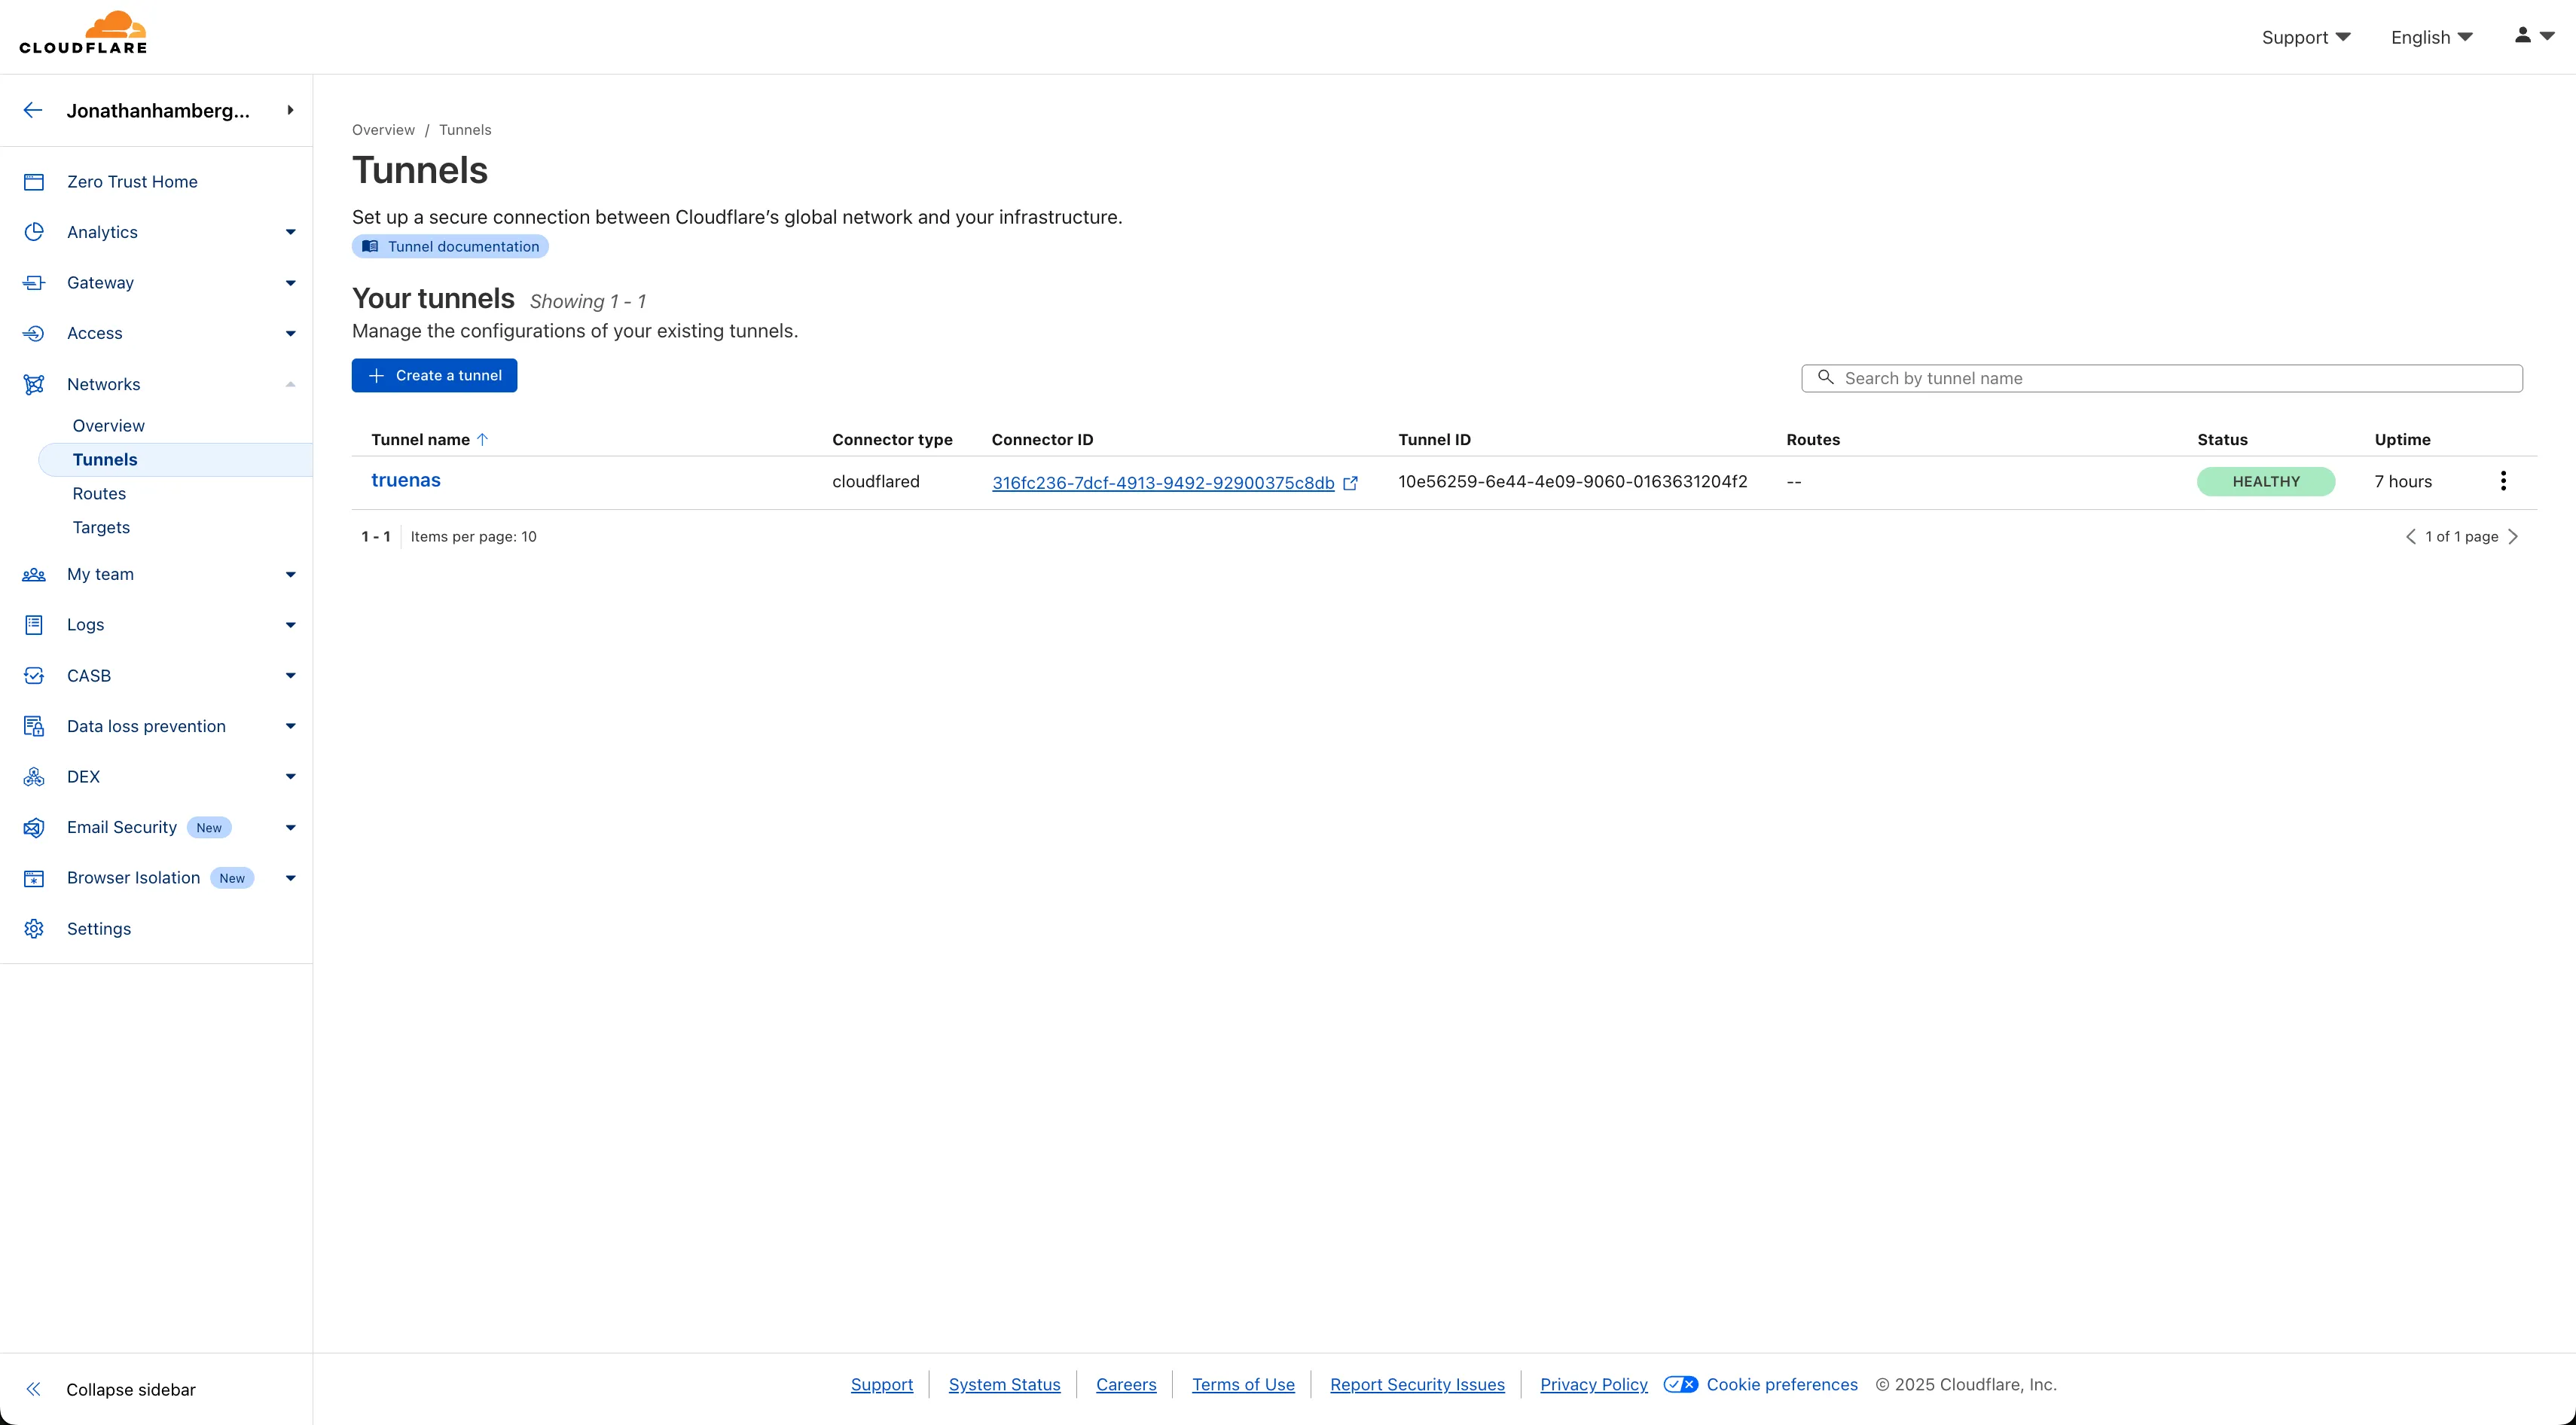Expand the Browser Isolation arrow
The height and width of the screenshot is (1425, 2576).
(x=290, y=878)
